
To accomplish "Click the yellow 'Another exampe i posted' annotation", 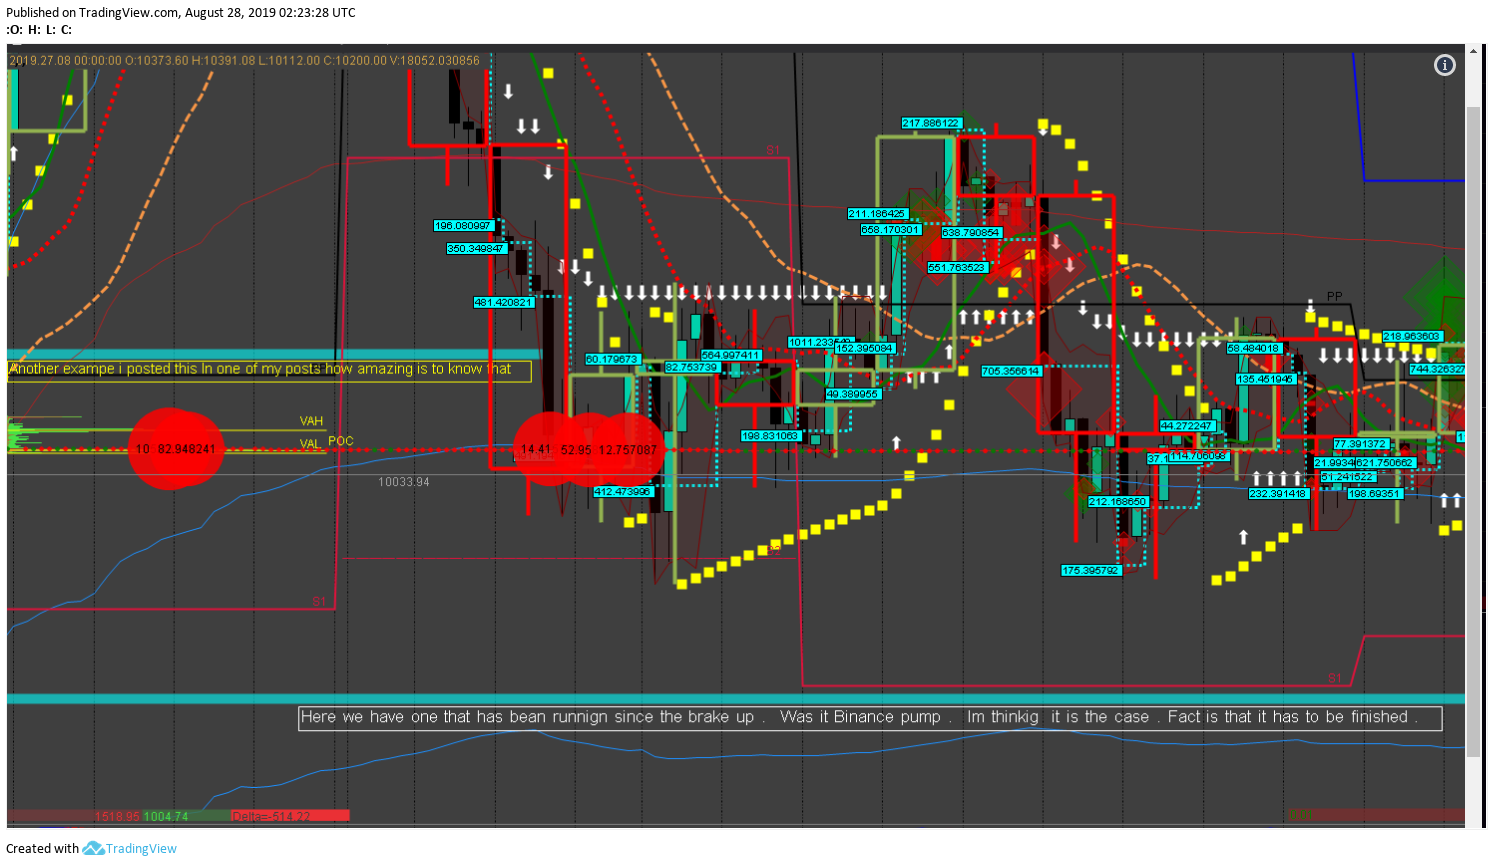I will pyautogui.click(x=269, y=370).
